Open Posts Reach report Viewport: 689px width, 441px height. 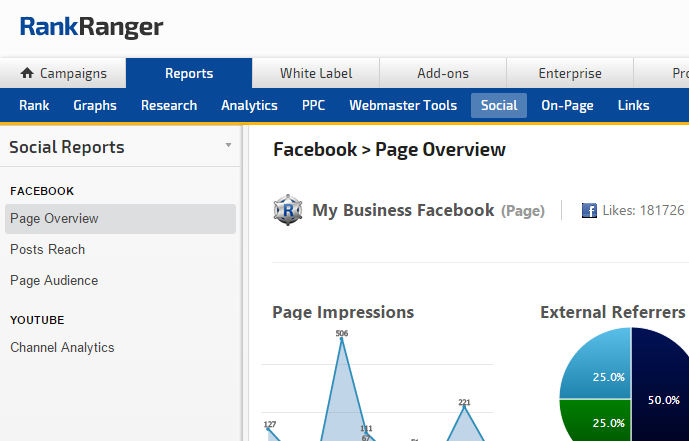tap(47, 249)
